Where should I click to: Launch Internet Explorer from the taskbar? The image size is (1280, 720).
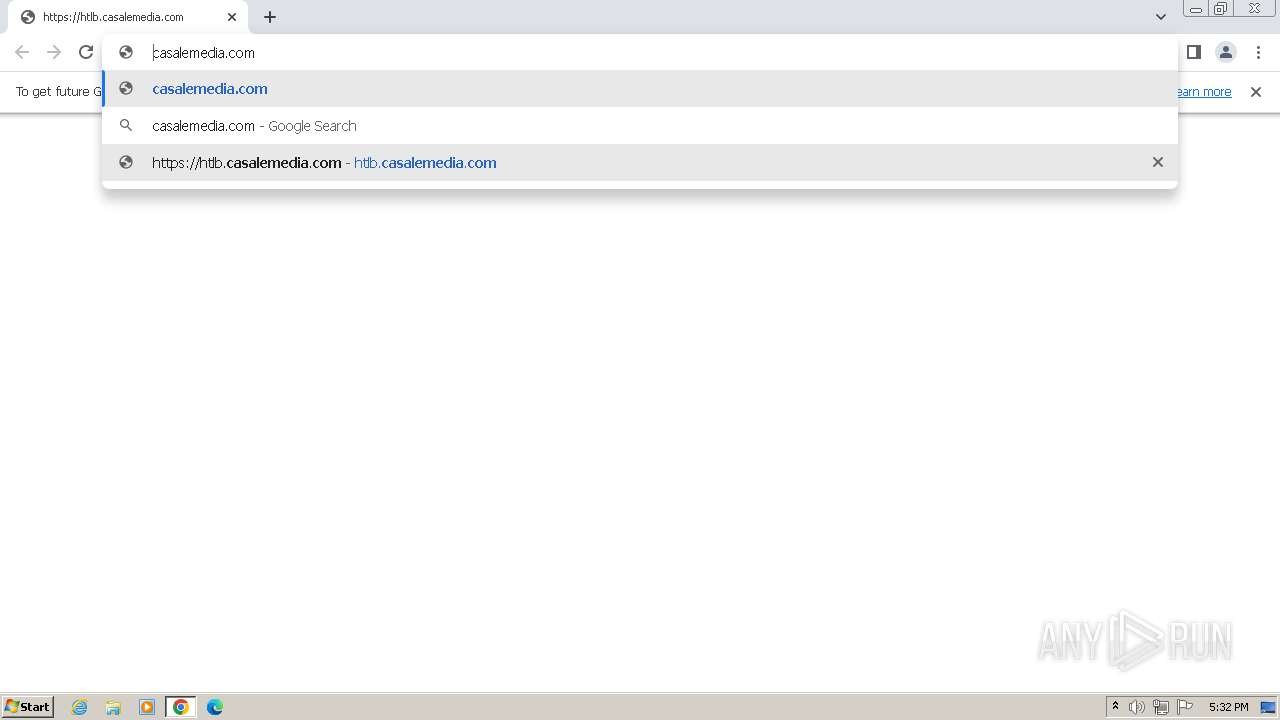[x=80, y=707]
